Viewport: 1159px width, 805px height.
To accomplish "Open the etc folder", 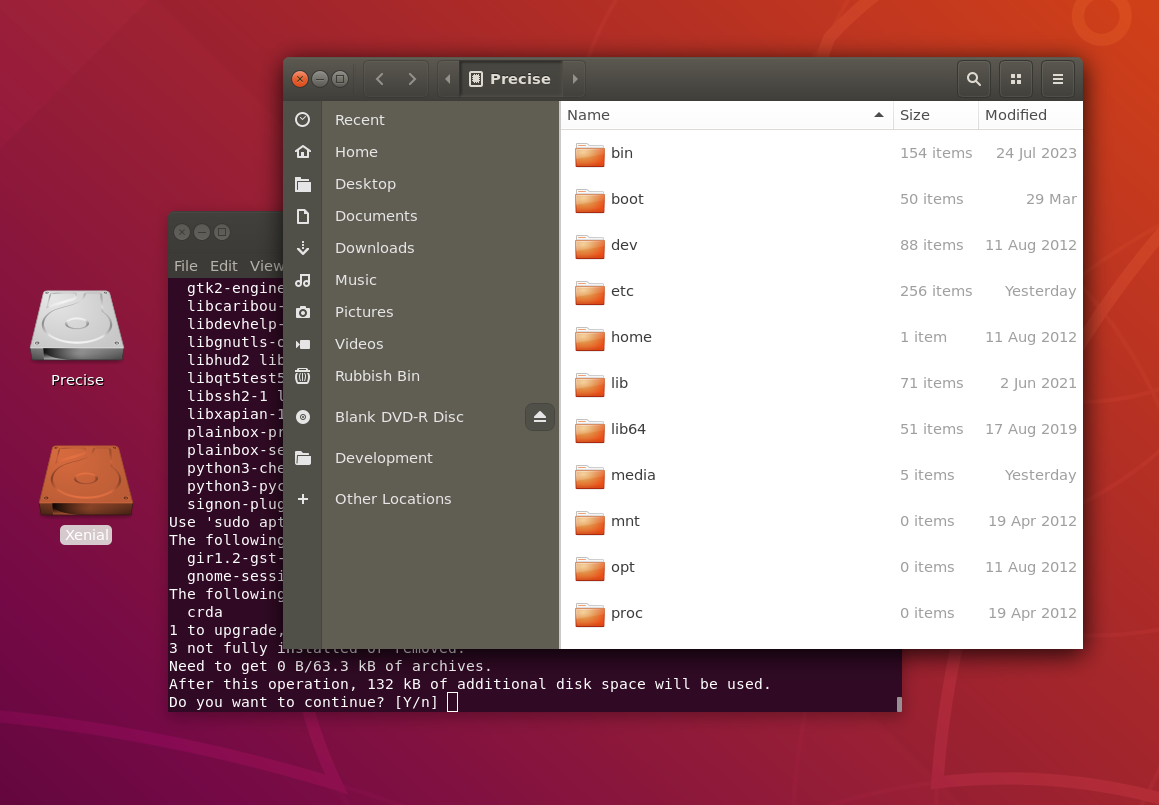I will coord(622,291).
